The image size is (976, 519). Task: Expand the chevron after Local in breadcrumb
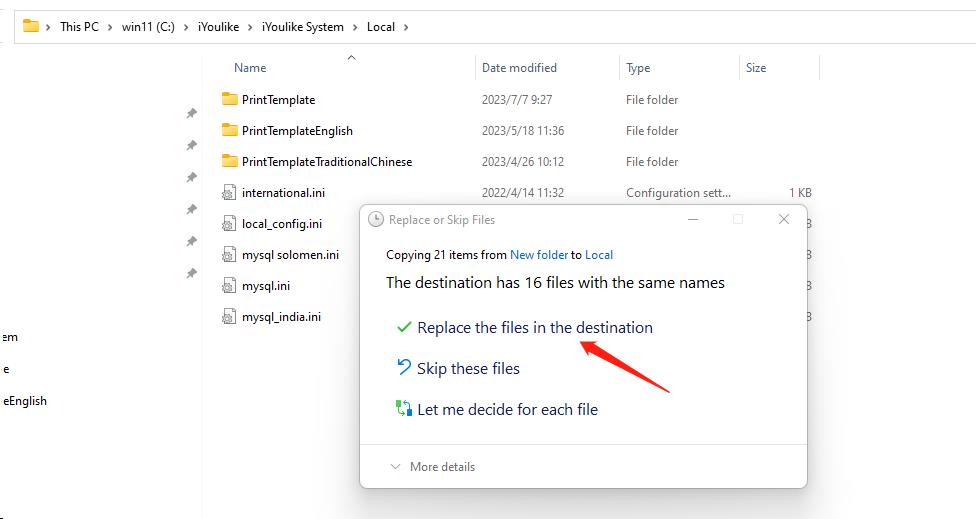coord(406,27)
